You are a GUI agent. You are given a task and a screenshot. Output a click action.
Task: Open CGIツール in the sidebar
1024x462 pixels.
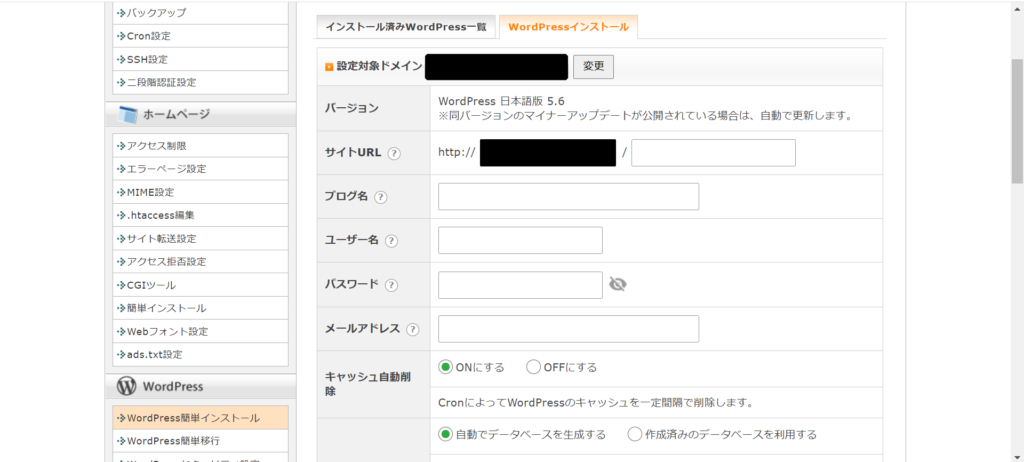[200, 285]
